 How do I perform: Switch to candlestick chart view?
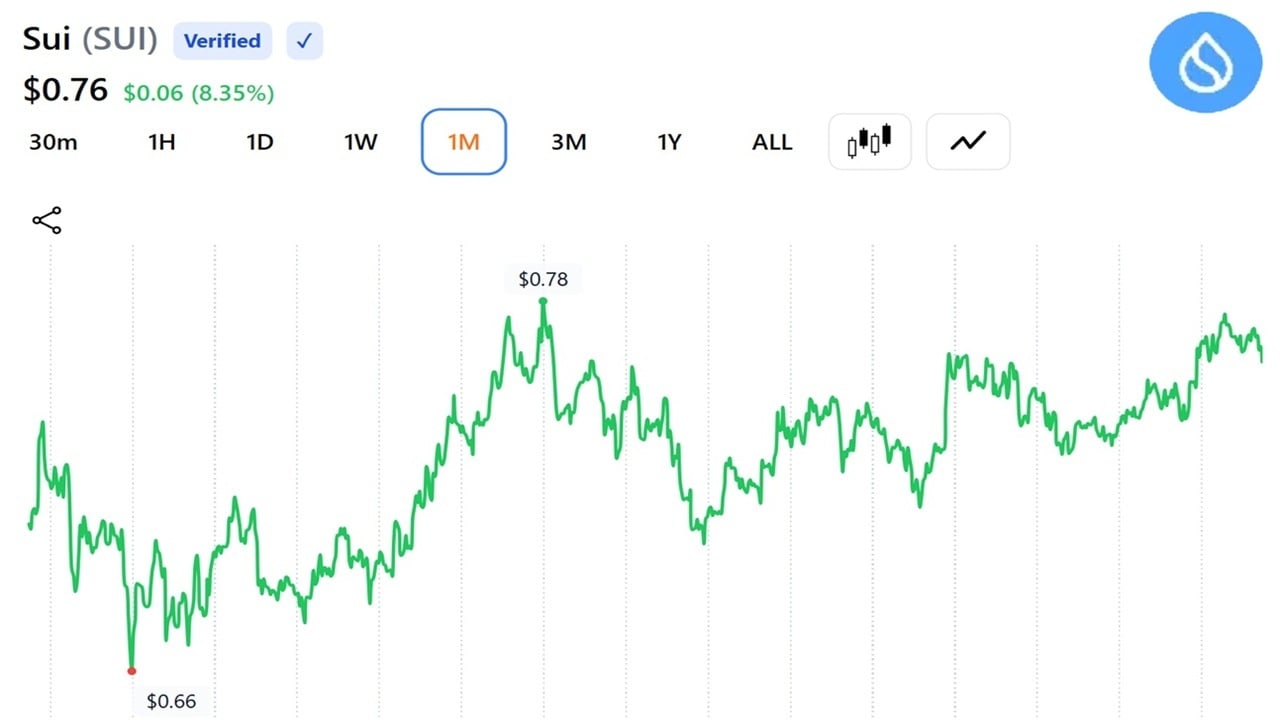(870, 142)
